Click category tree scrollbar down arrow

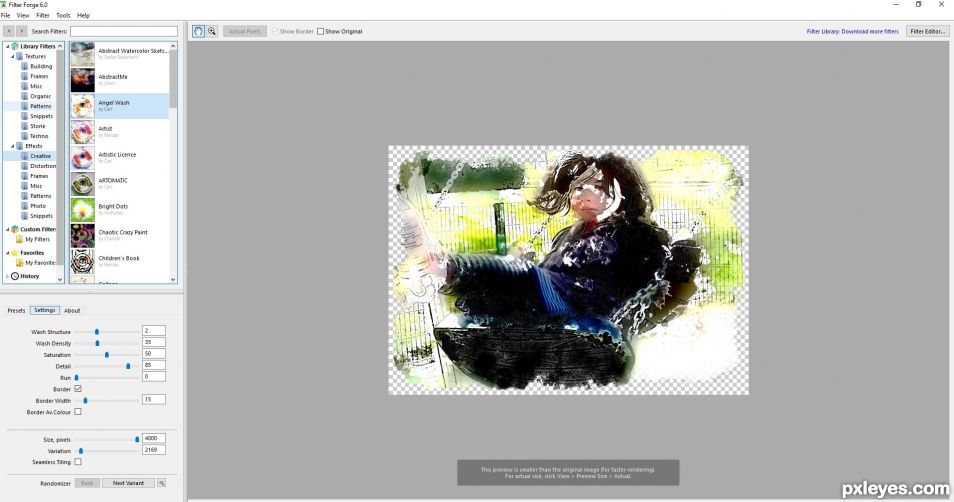point(60,279)
